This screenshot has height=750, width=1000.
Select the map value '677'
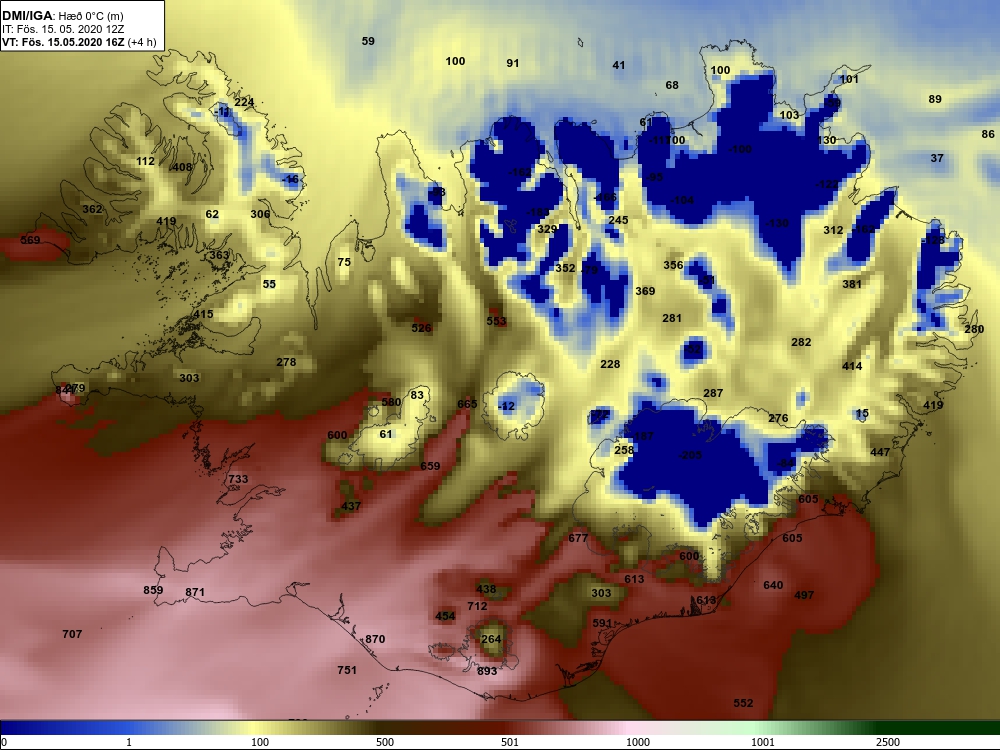click(x=578, y=538)
